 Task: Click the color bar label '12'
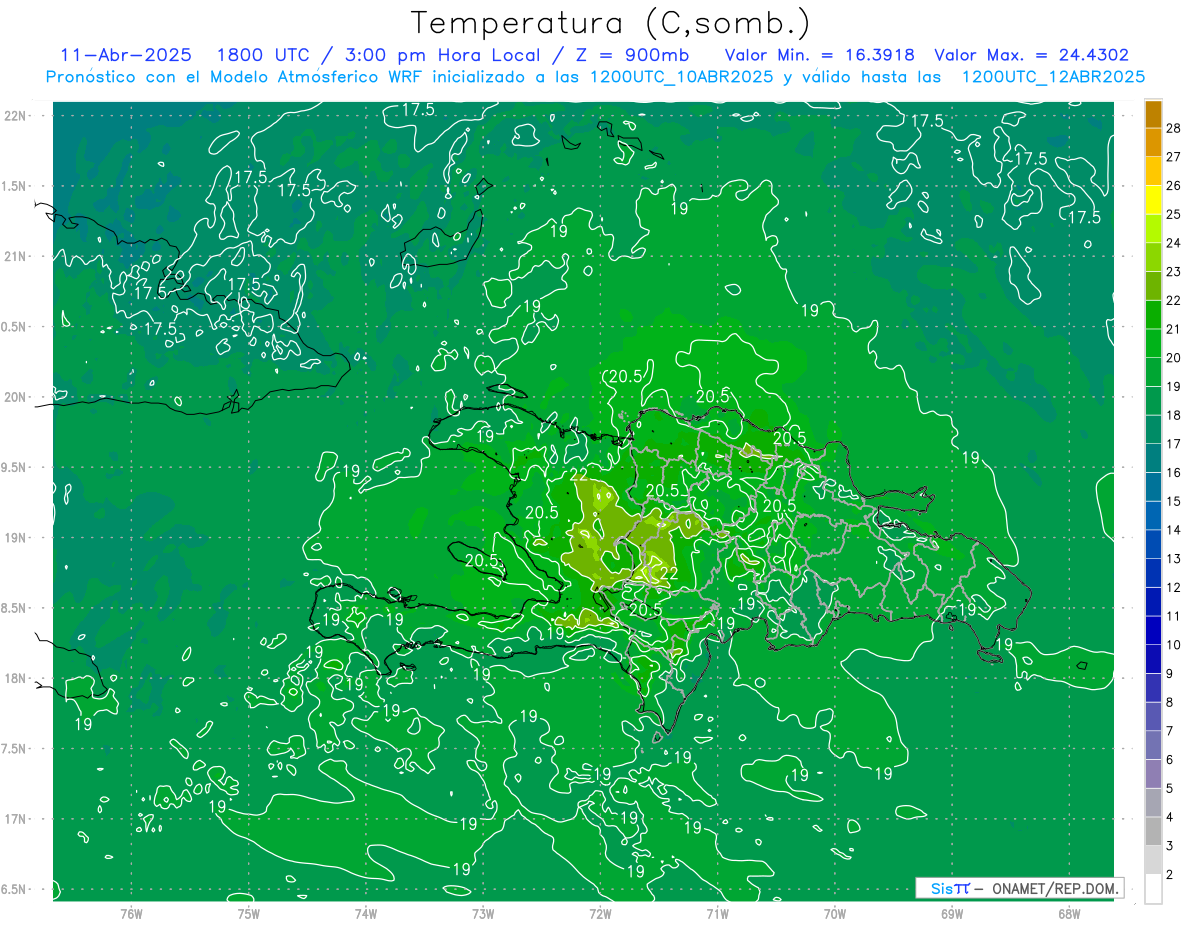pos(1174,587)
